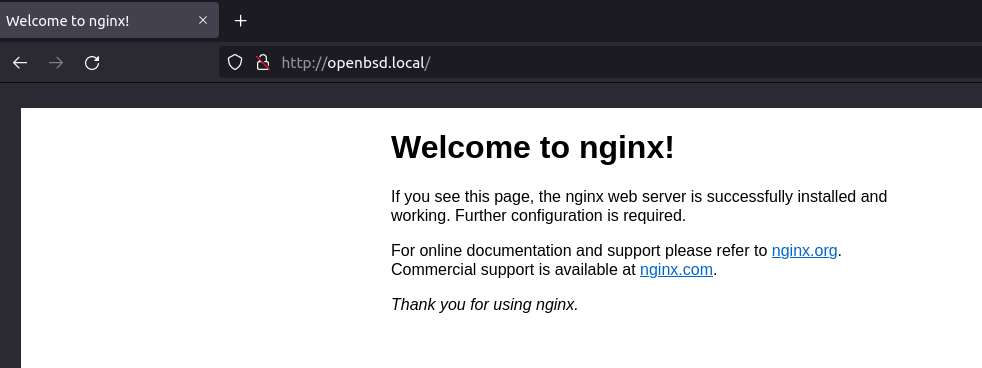Click the paragraph starting 'If you see this page'
Viewport: 982px width, 368px height.
[639, 206]
